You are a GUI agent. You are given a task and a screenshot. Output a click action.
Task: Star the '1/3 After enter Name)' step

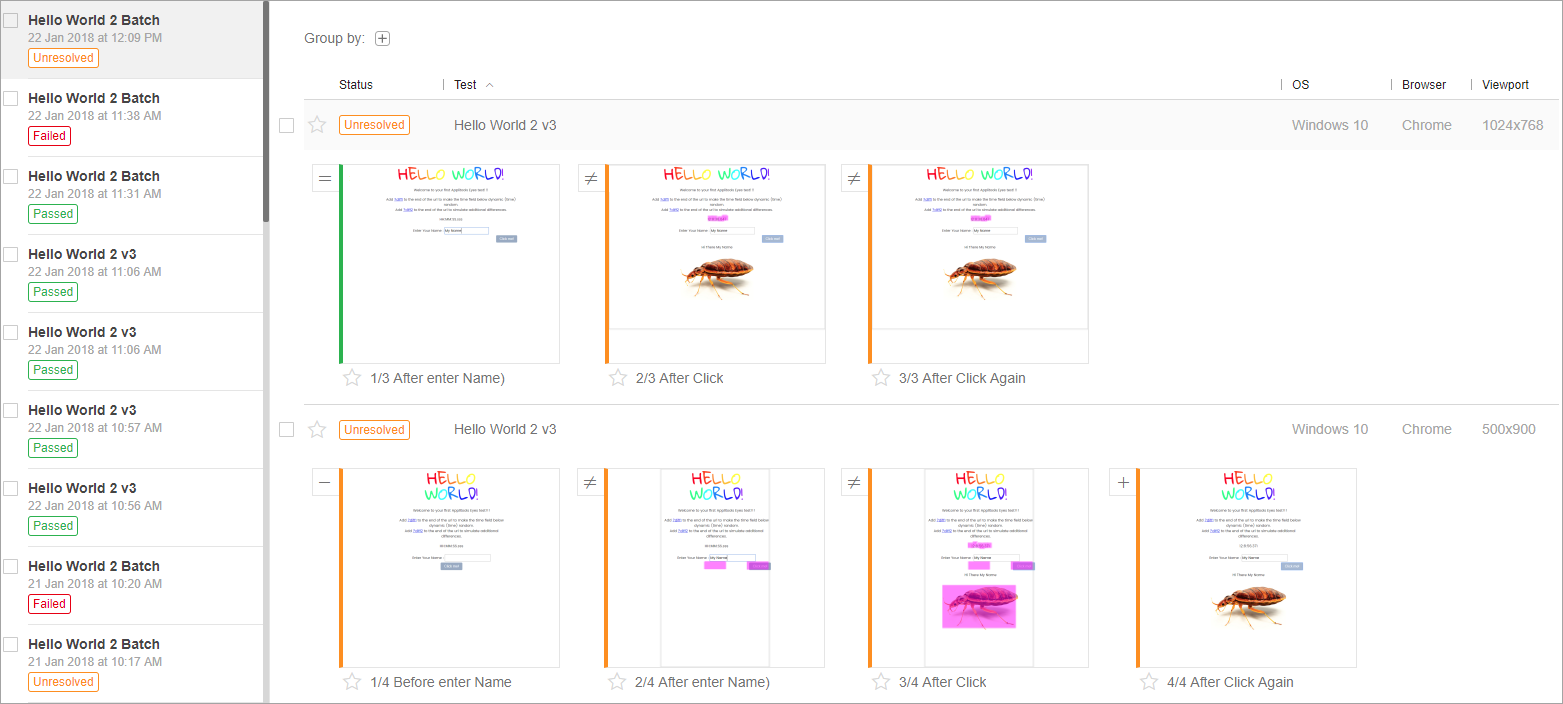pyautogui.click(x=352, y=378)
